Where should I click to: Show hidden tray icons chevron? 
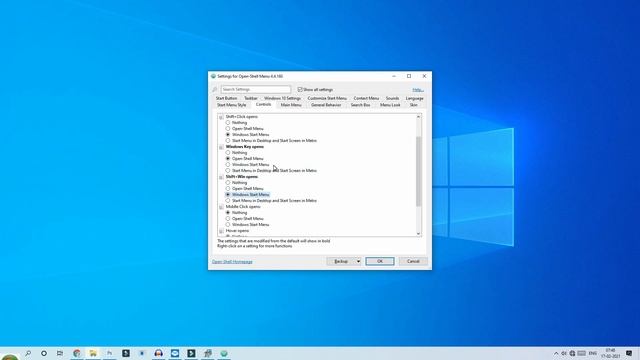coord(556,353)
